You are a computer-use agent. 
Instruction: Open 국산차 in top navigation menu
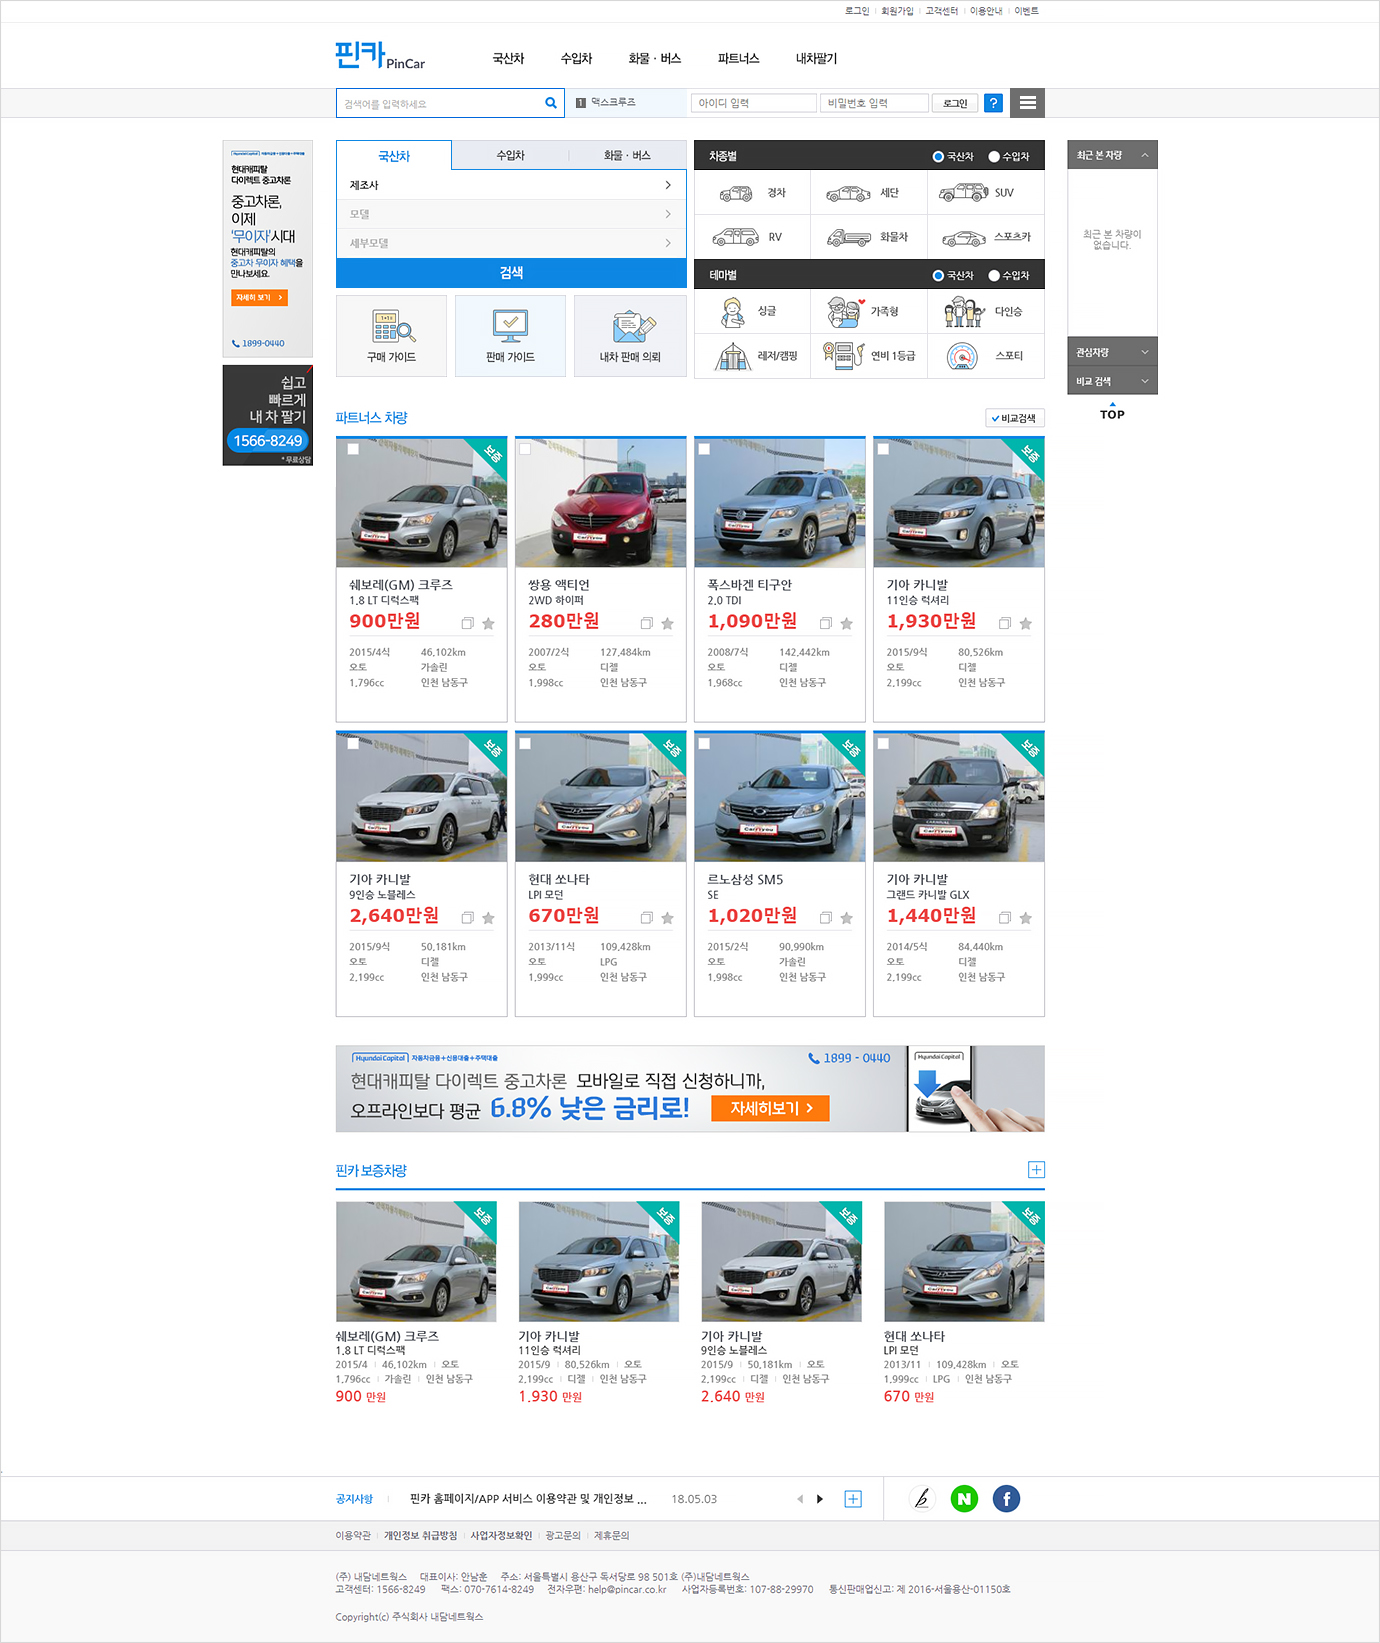coord(508,59)
